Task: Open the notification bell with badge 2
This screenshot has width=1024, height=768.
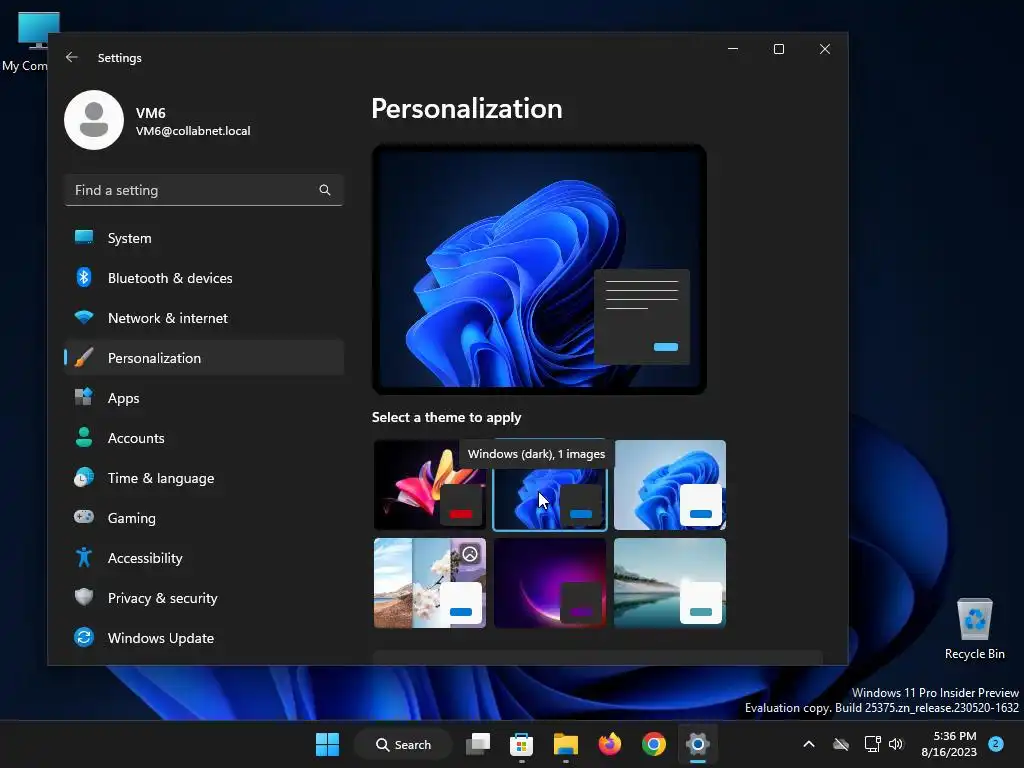Action: [x=996, y=744]
